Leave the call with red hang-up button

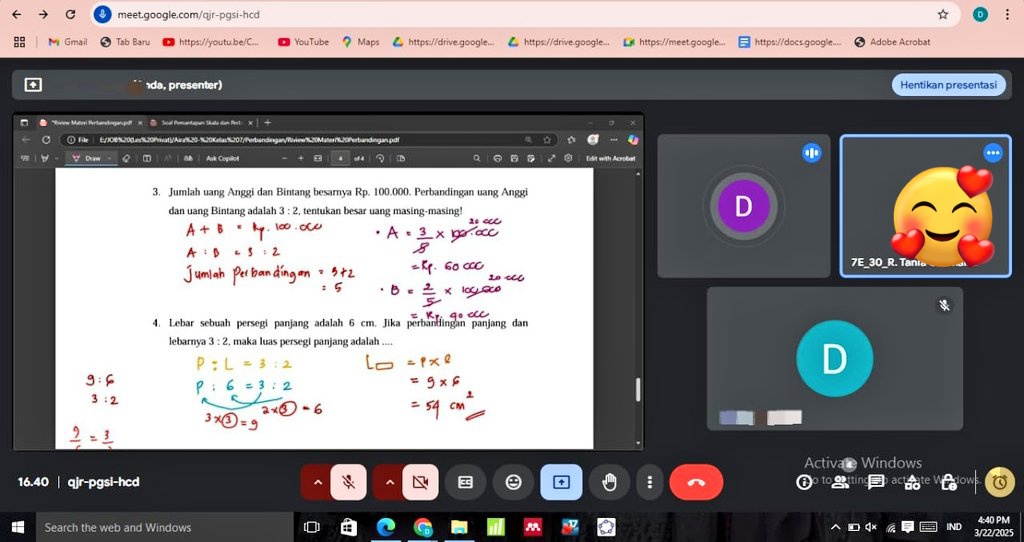[696, 482]
